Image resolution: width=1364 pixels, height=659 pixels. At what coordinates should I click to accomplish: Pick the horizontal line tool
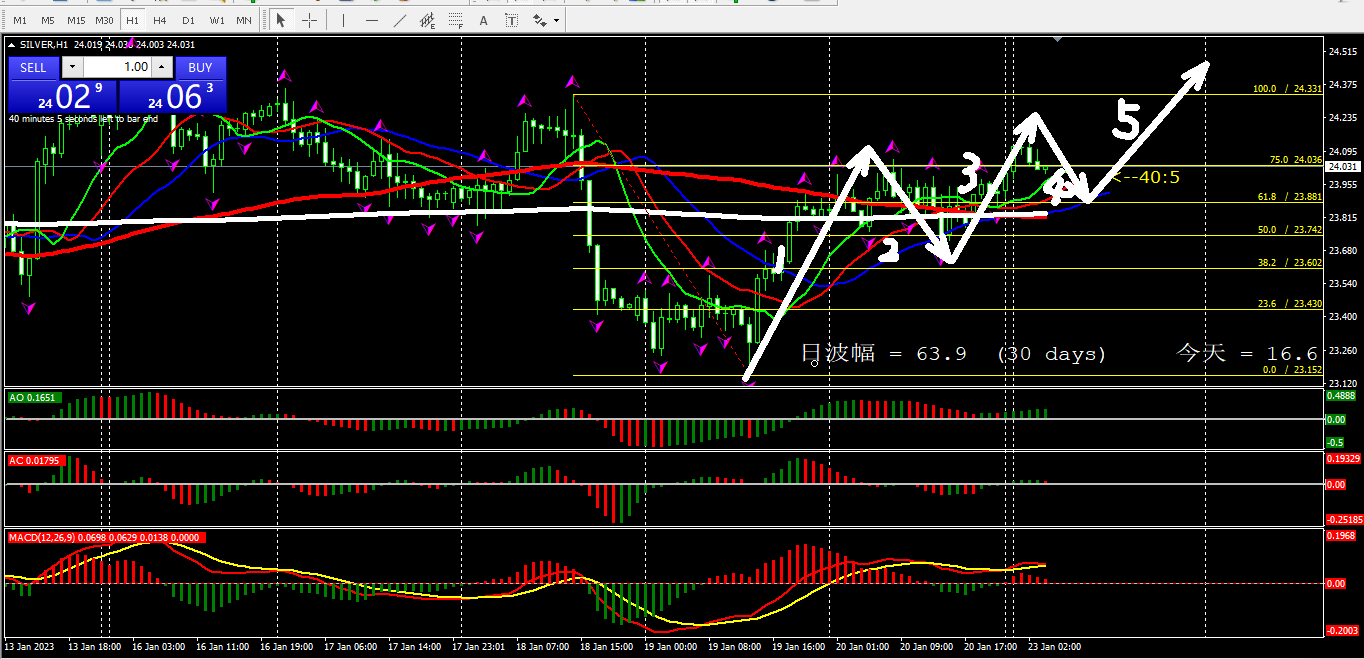[x=372, y=20]
